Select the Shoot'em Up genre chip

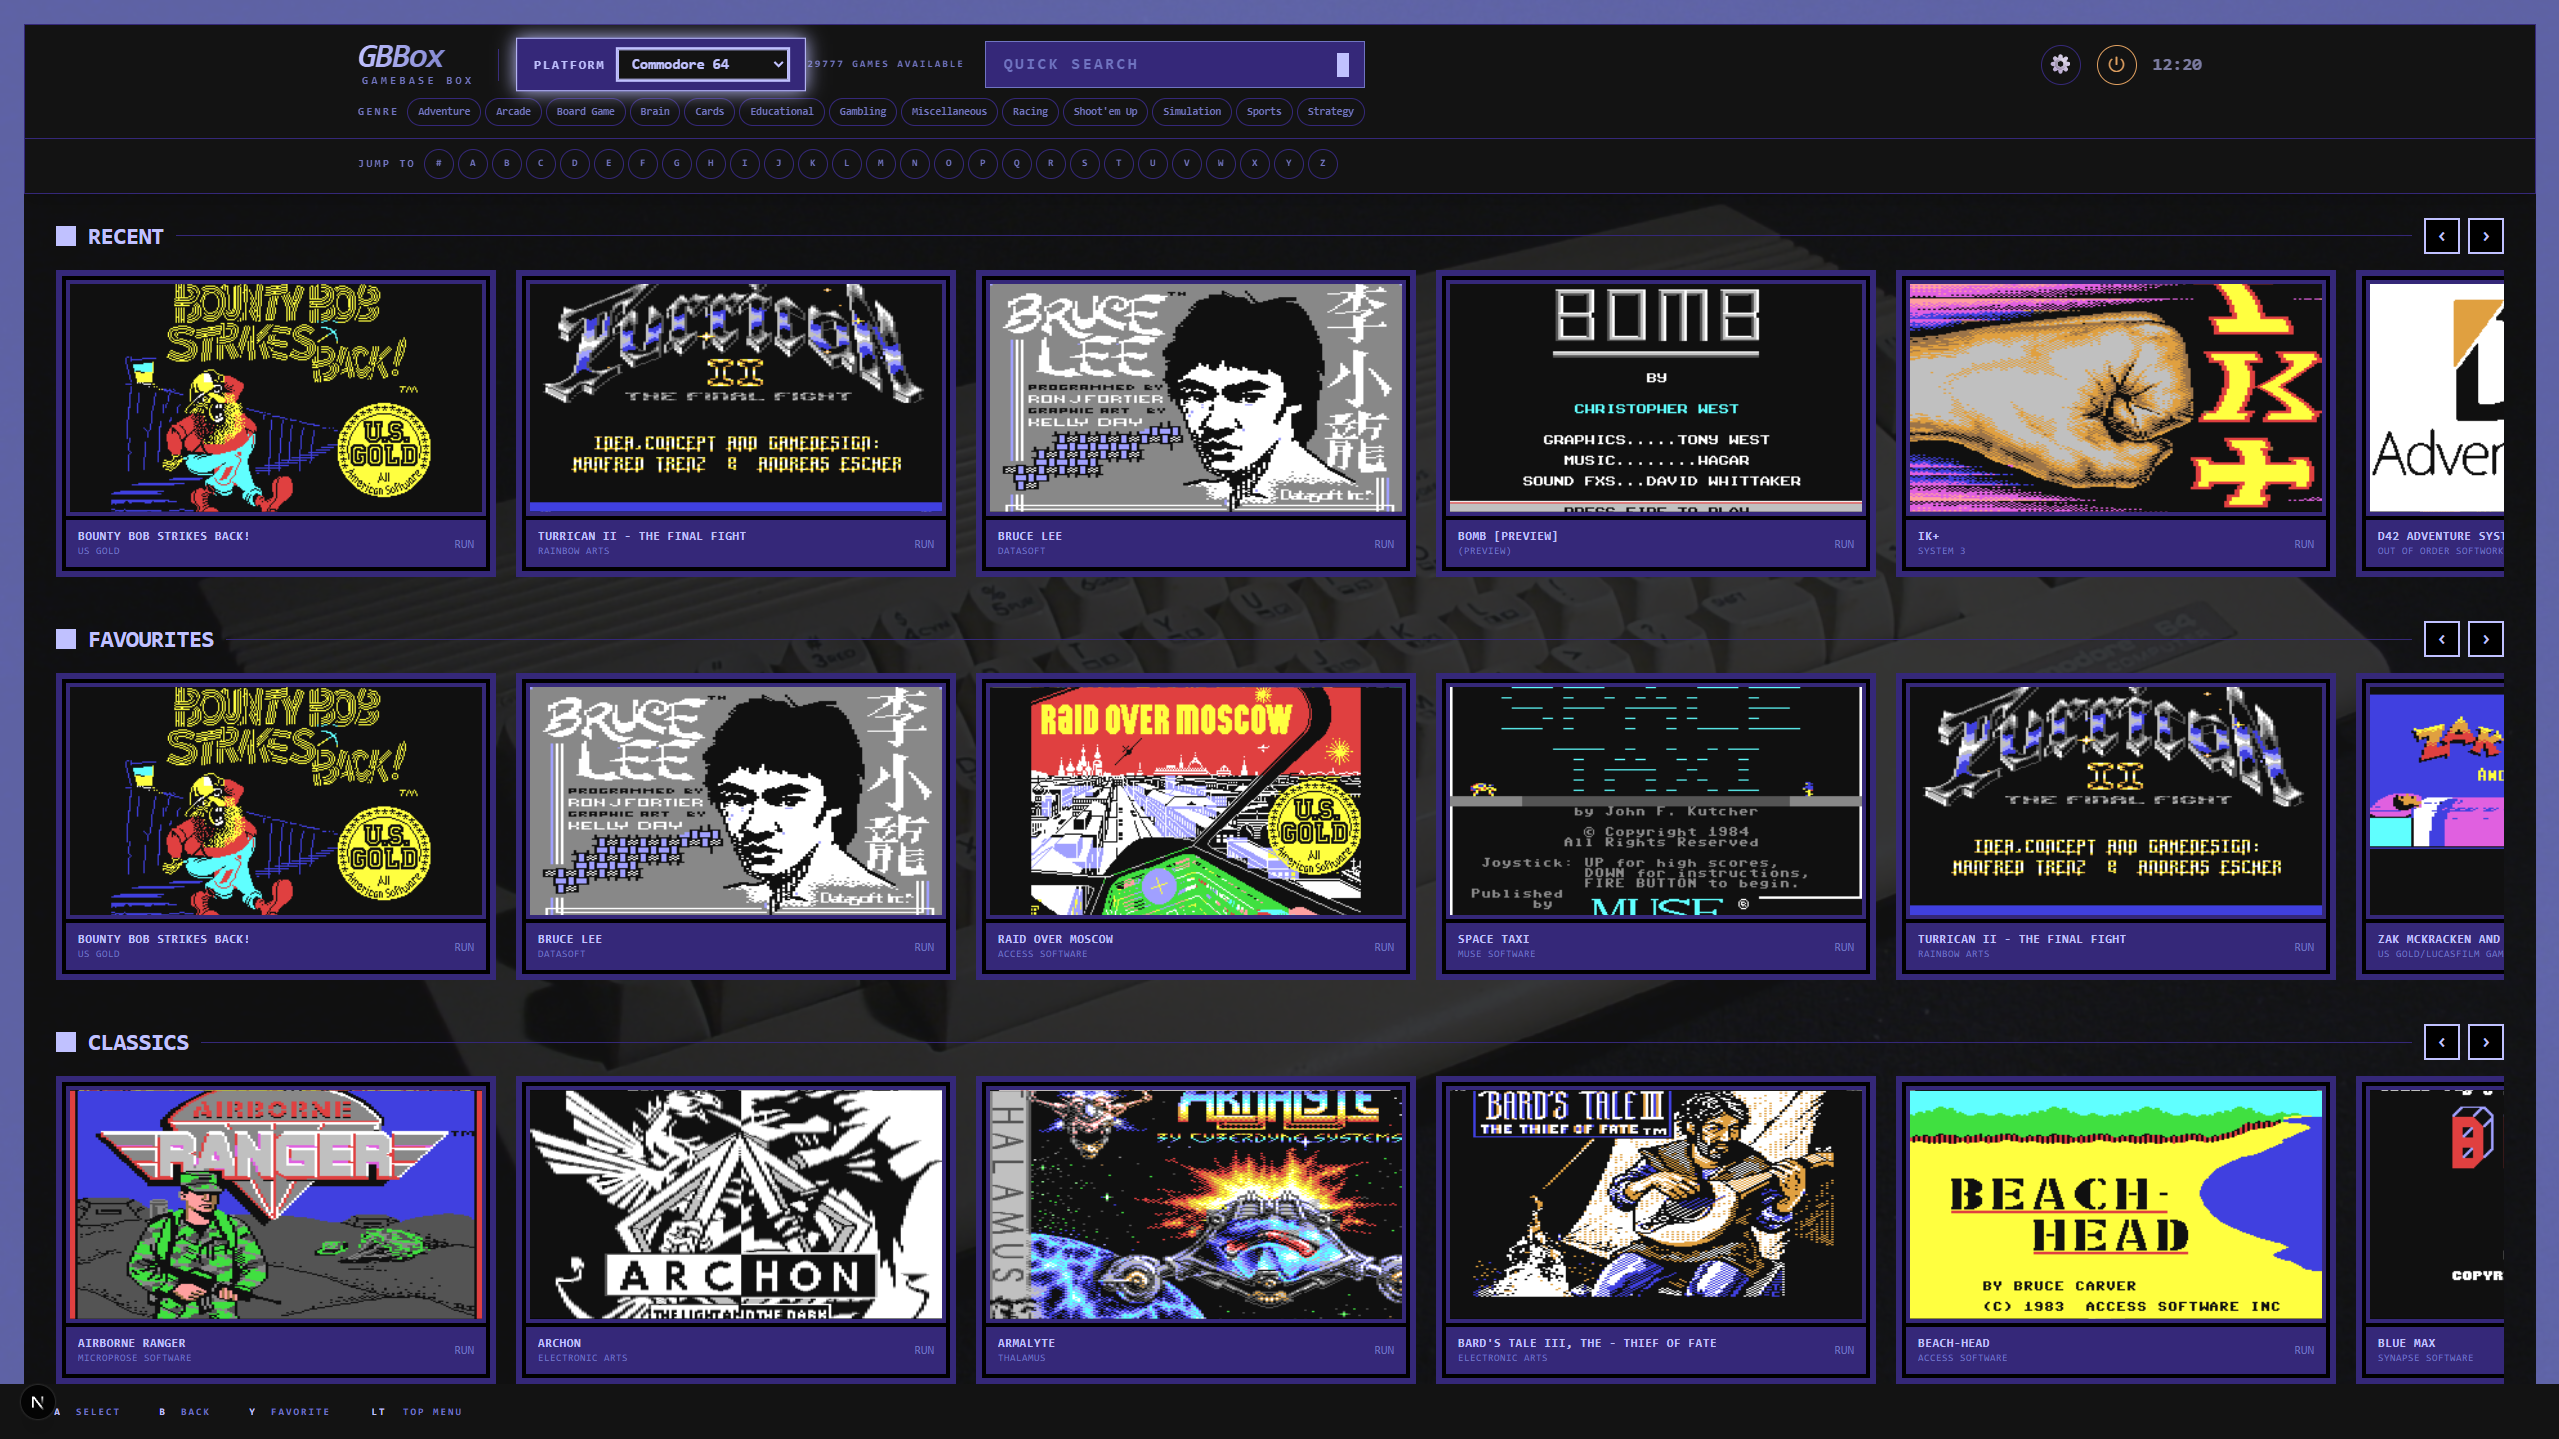click(1105, 111)
